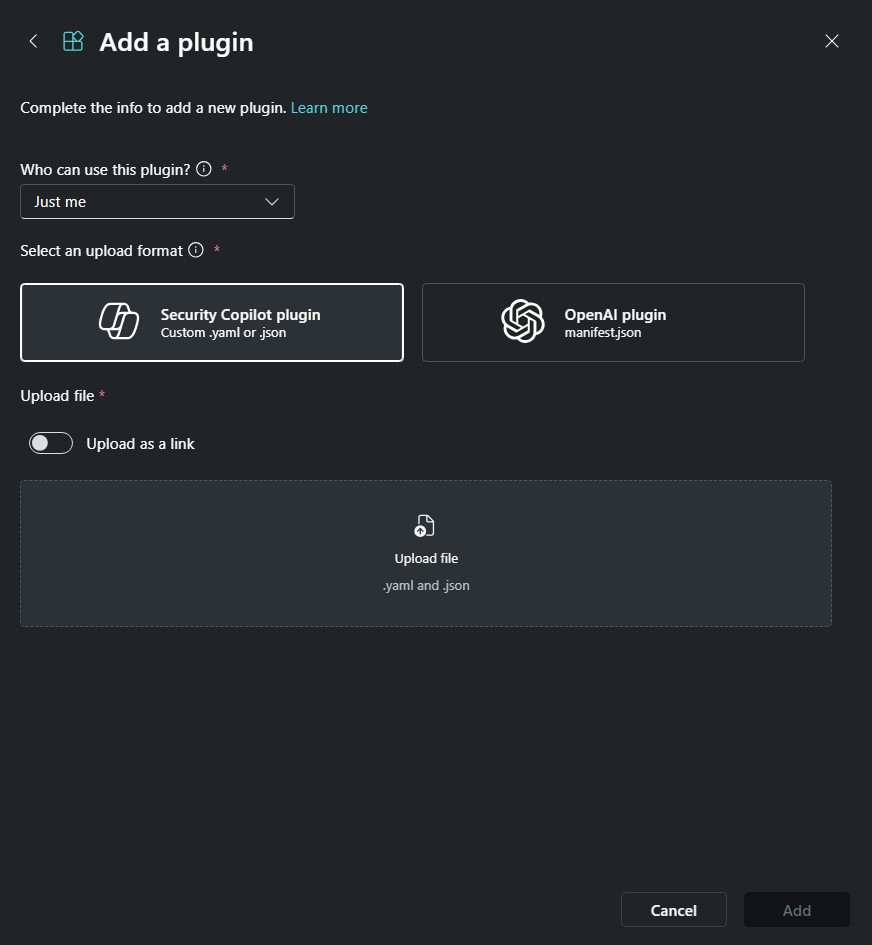Enable the Upload as a link toggle
The height and width of the screenshot is (945, 872).
point(51,443)
